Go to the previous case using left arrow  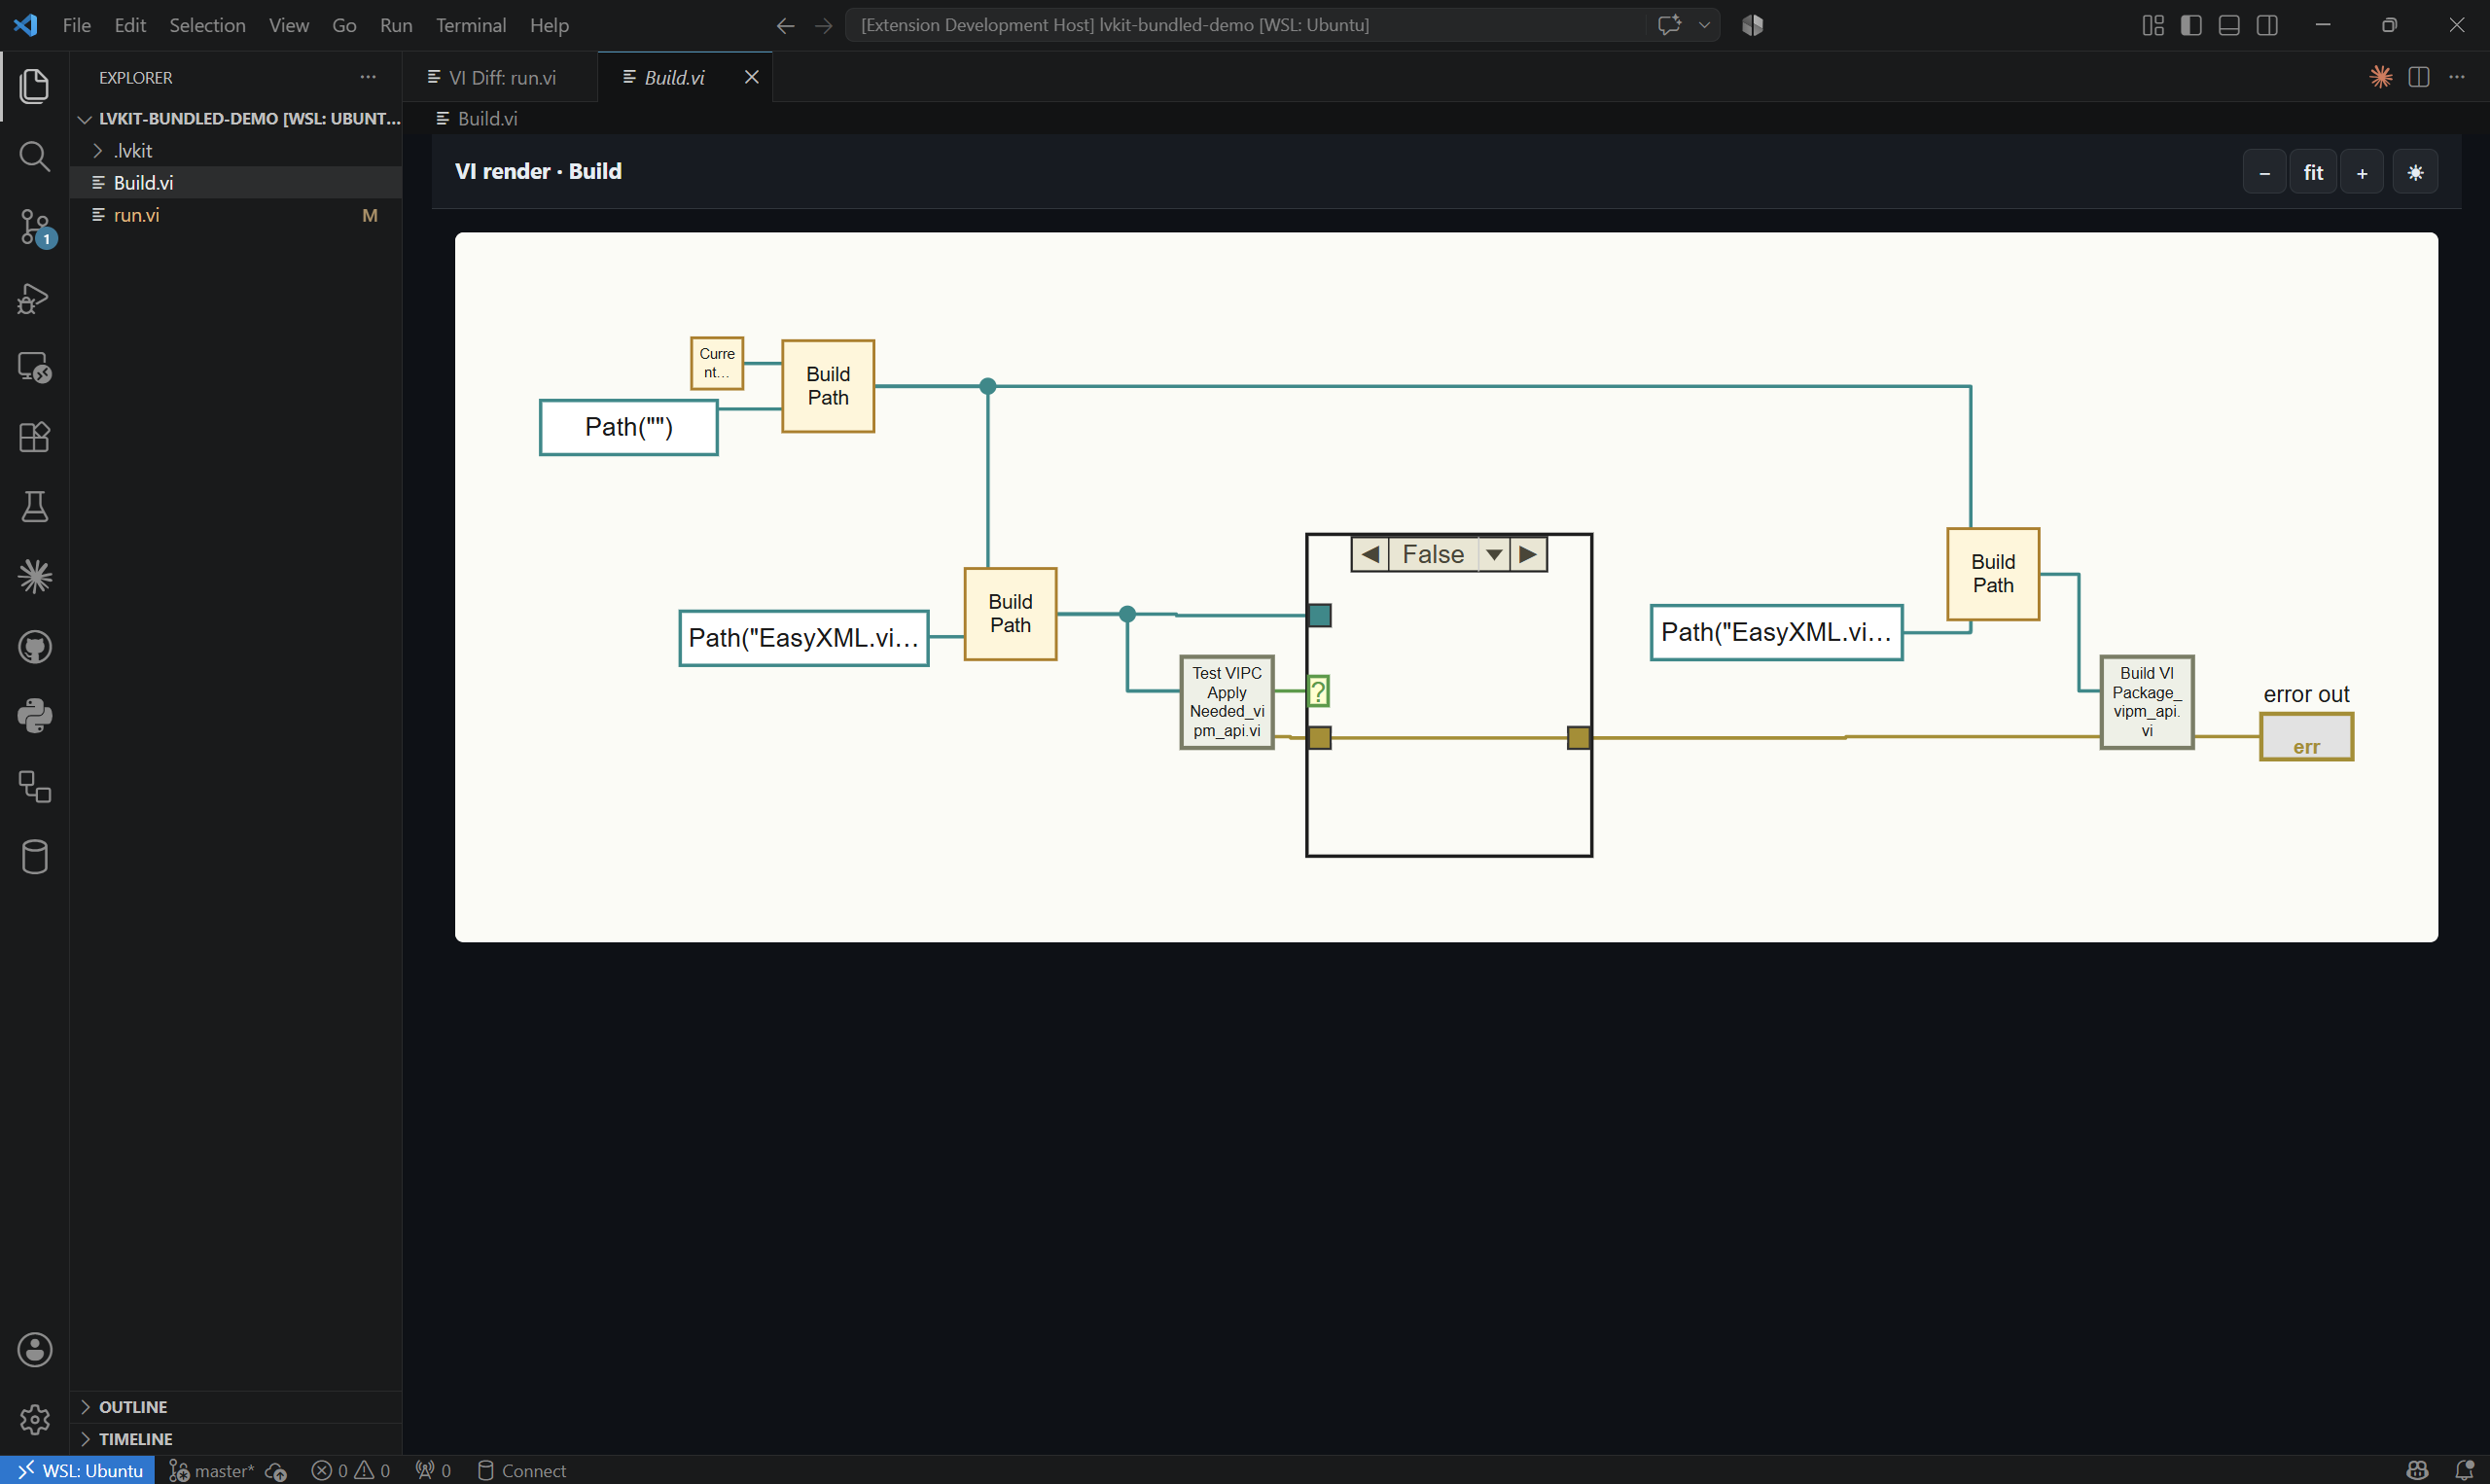tap(1370, 554)
